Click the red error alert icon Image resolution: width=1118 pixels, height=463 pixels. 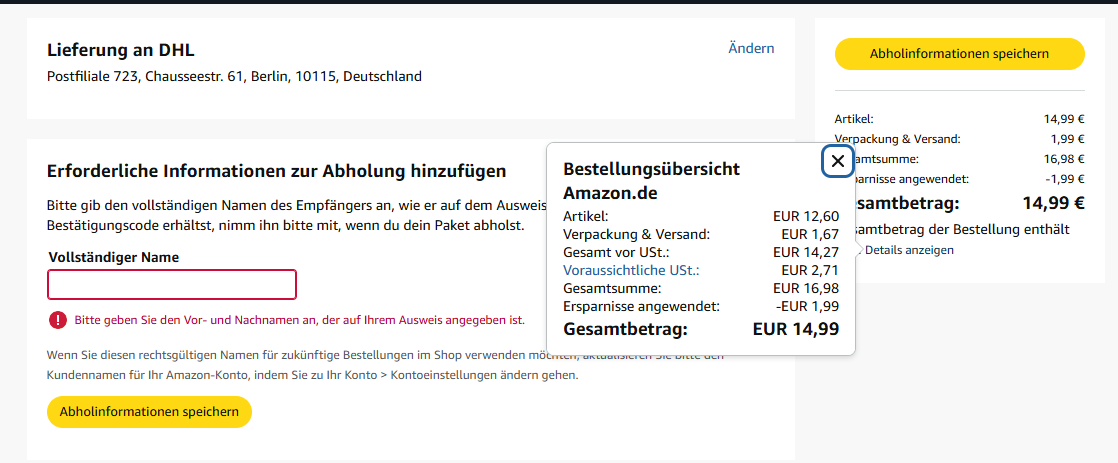pyautogui.click(x=58, y=320)
